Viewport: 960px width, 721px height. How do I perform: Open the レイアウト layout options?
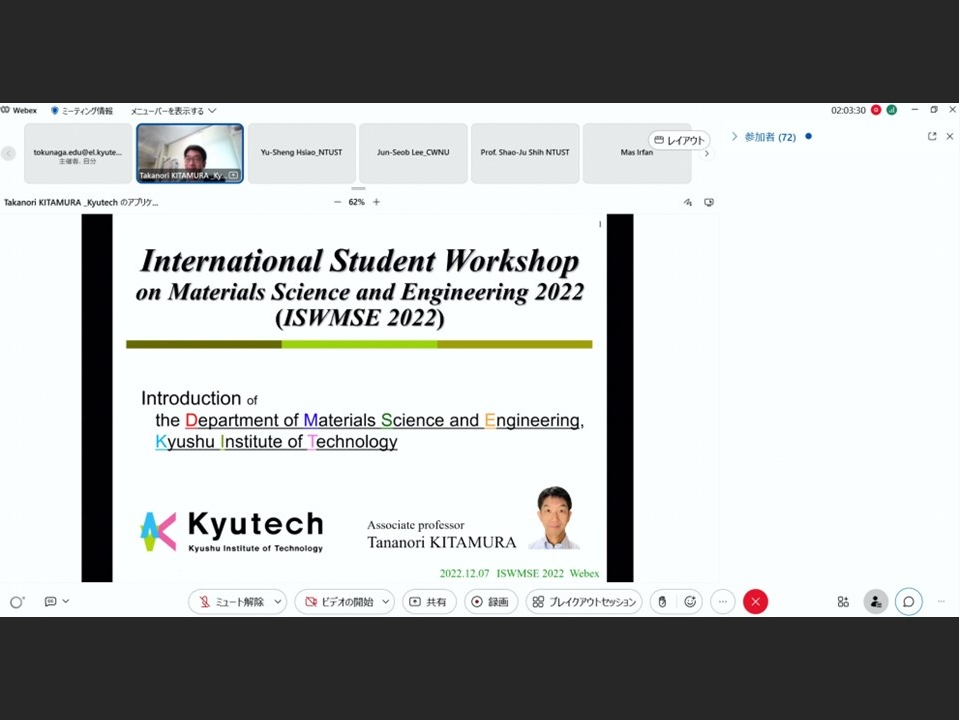click(x=680, y=140)
